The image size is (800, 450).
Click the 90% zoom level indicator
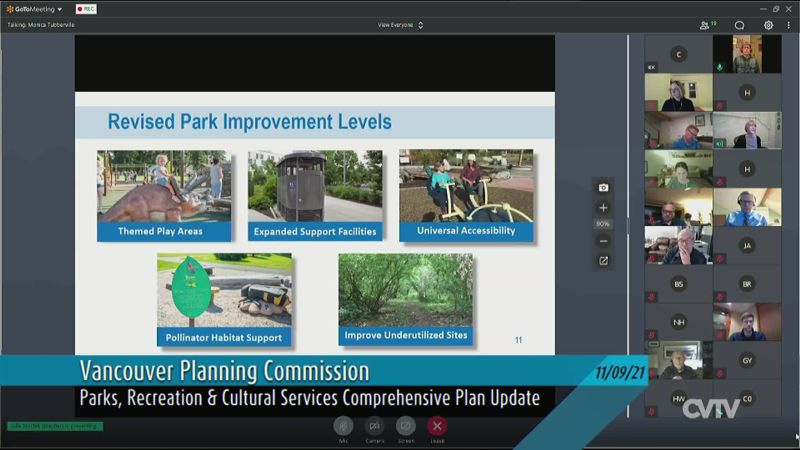[603, 224]
